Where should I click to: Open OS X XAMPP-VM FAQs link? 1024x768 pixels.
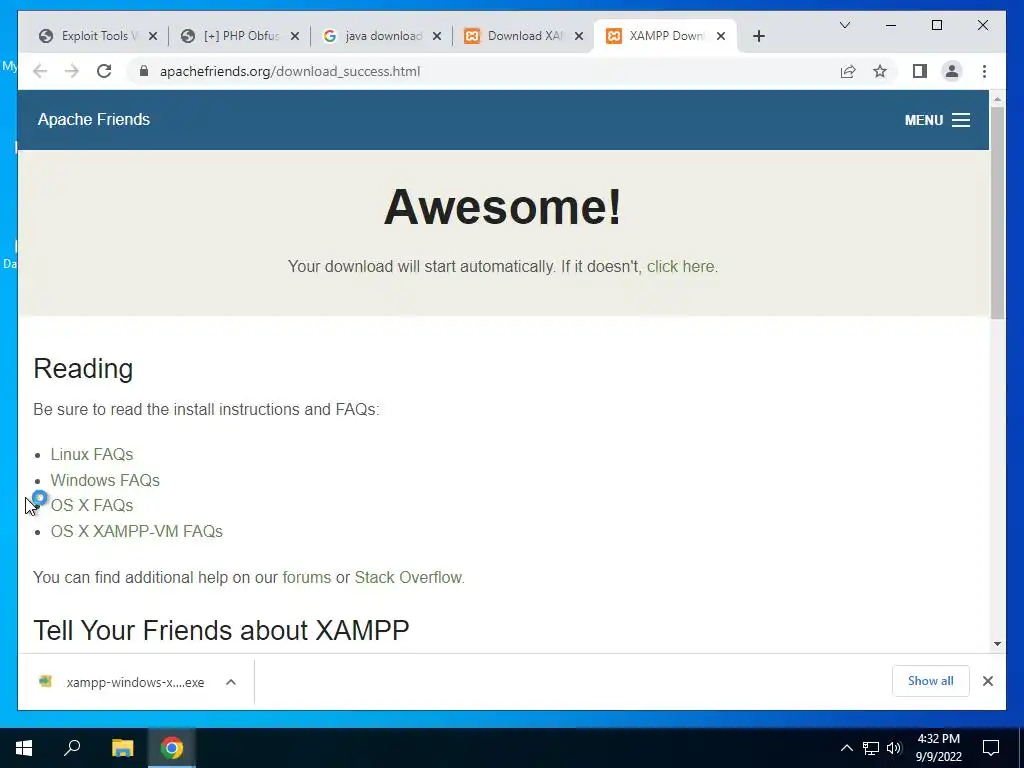136,532
